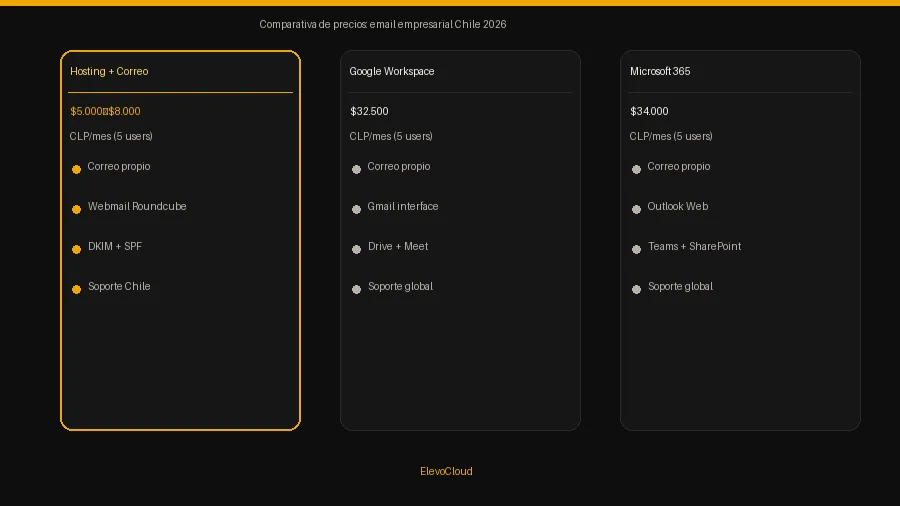Click Soporte global in Microsoft 365 card
Screen dimensions: 900x506
point(680,286)
